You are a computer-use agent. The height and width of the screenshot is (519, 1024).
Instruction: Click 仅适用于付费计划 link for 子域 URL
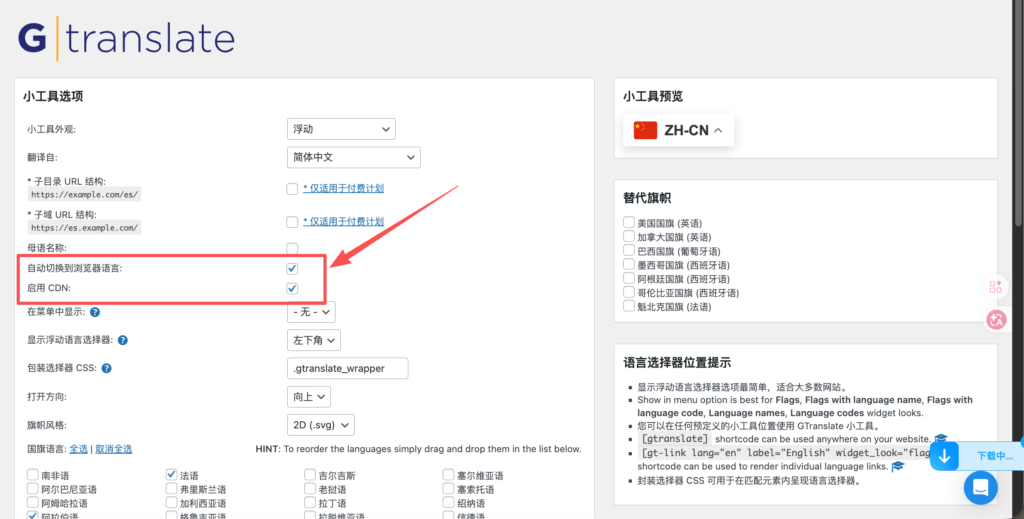[x=344, y=221]
